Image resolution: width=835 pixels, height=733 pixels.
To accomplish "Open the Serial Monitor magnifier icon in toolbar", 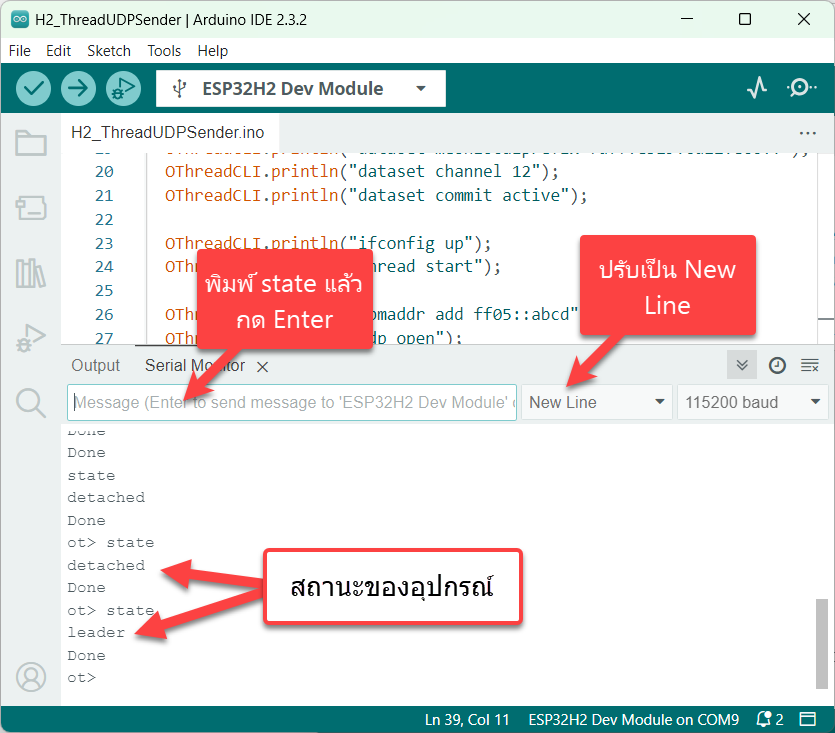I will [x=801, y=88].
